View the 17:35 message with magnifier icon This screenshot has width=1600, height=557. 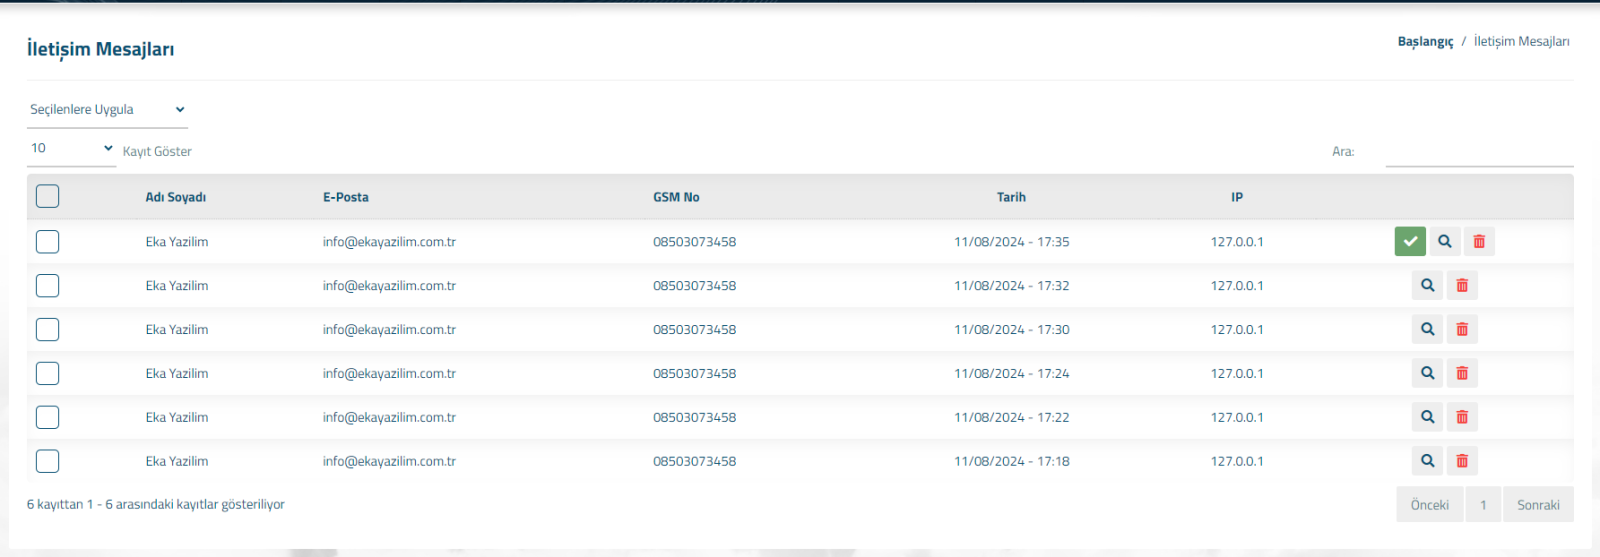[x=1445, y=241]
